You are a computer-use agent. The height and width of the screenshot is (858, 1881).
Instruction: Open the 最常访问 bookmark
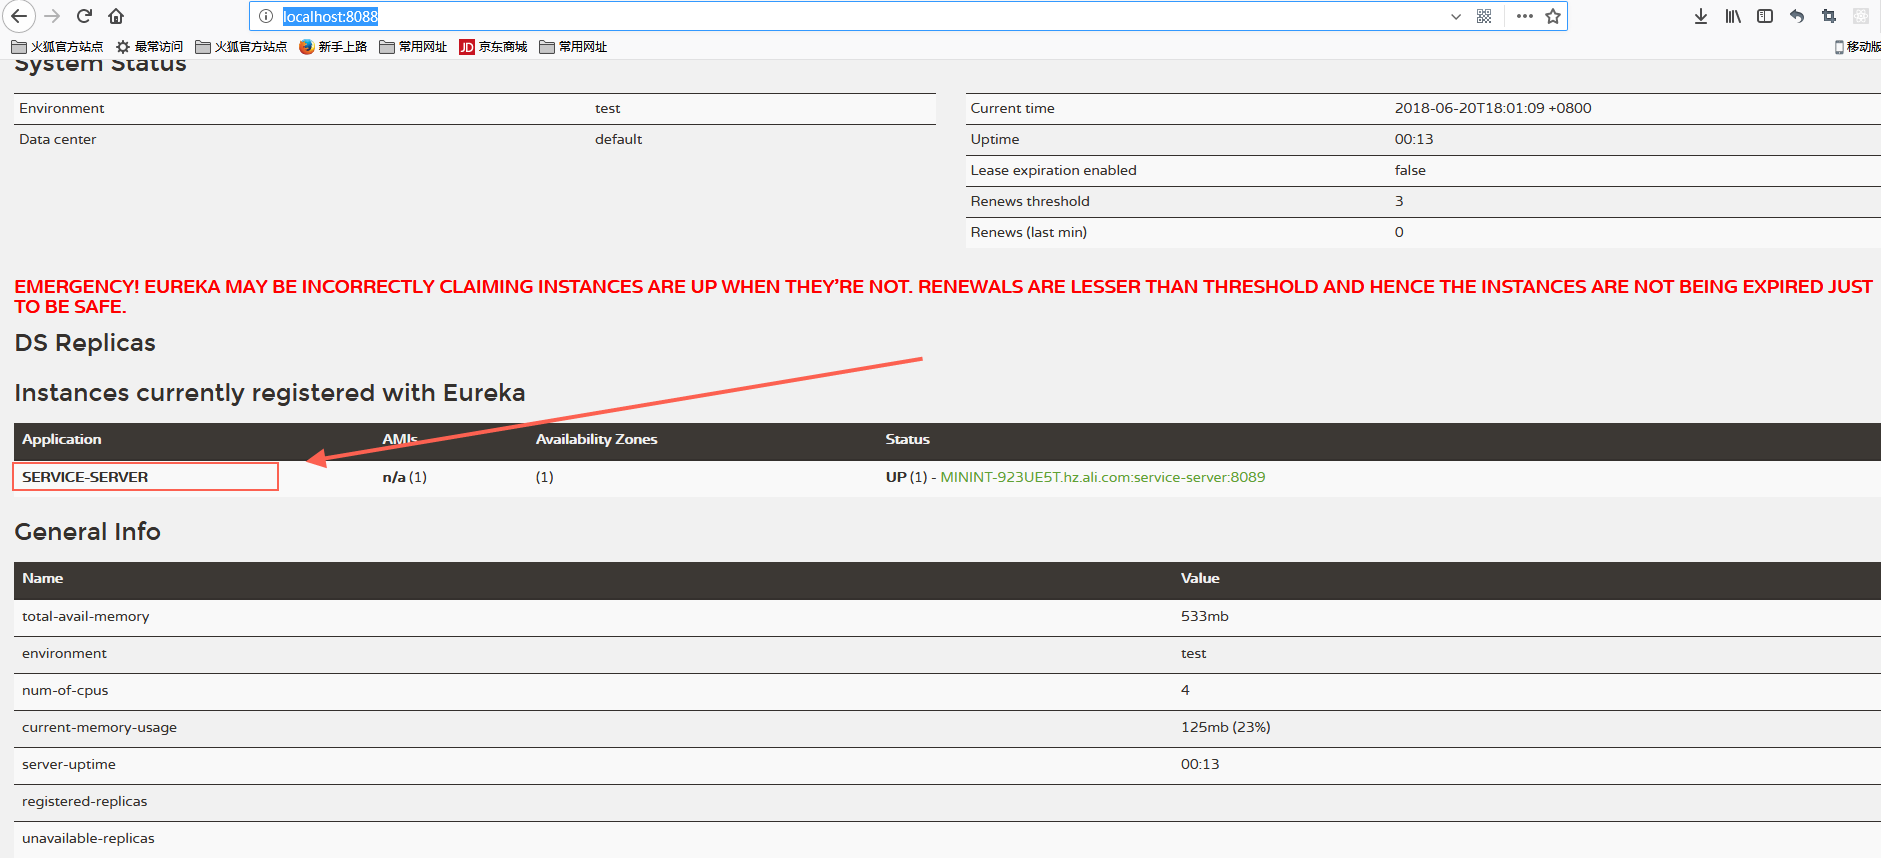coord(149,47)
